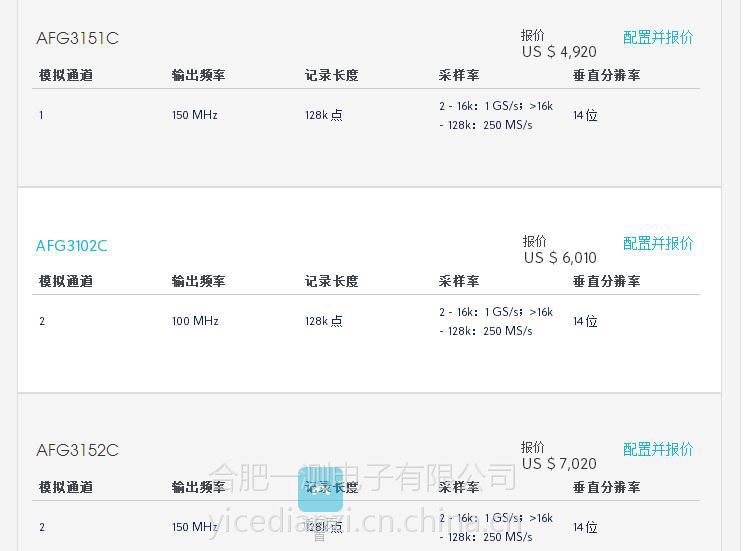Image resolution: width=743 pixels, height=551 pixels.
Task: Click 配置并报价 for AFG3102C
Action: pyautogui.click(x=658, y=244)
